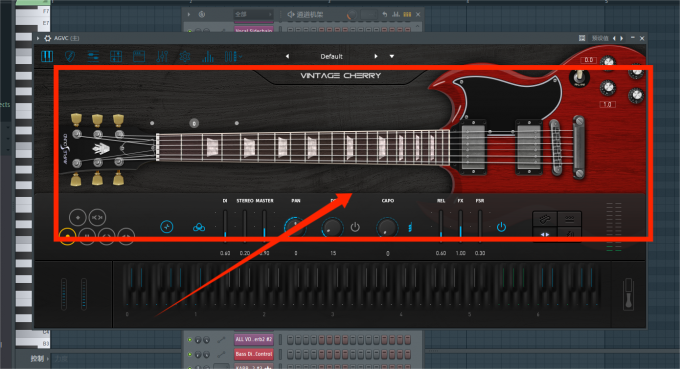Click the knob beside the 0.0 value
This screenshot has width=680, height=369.
point(608,62)
